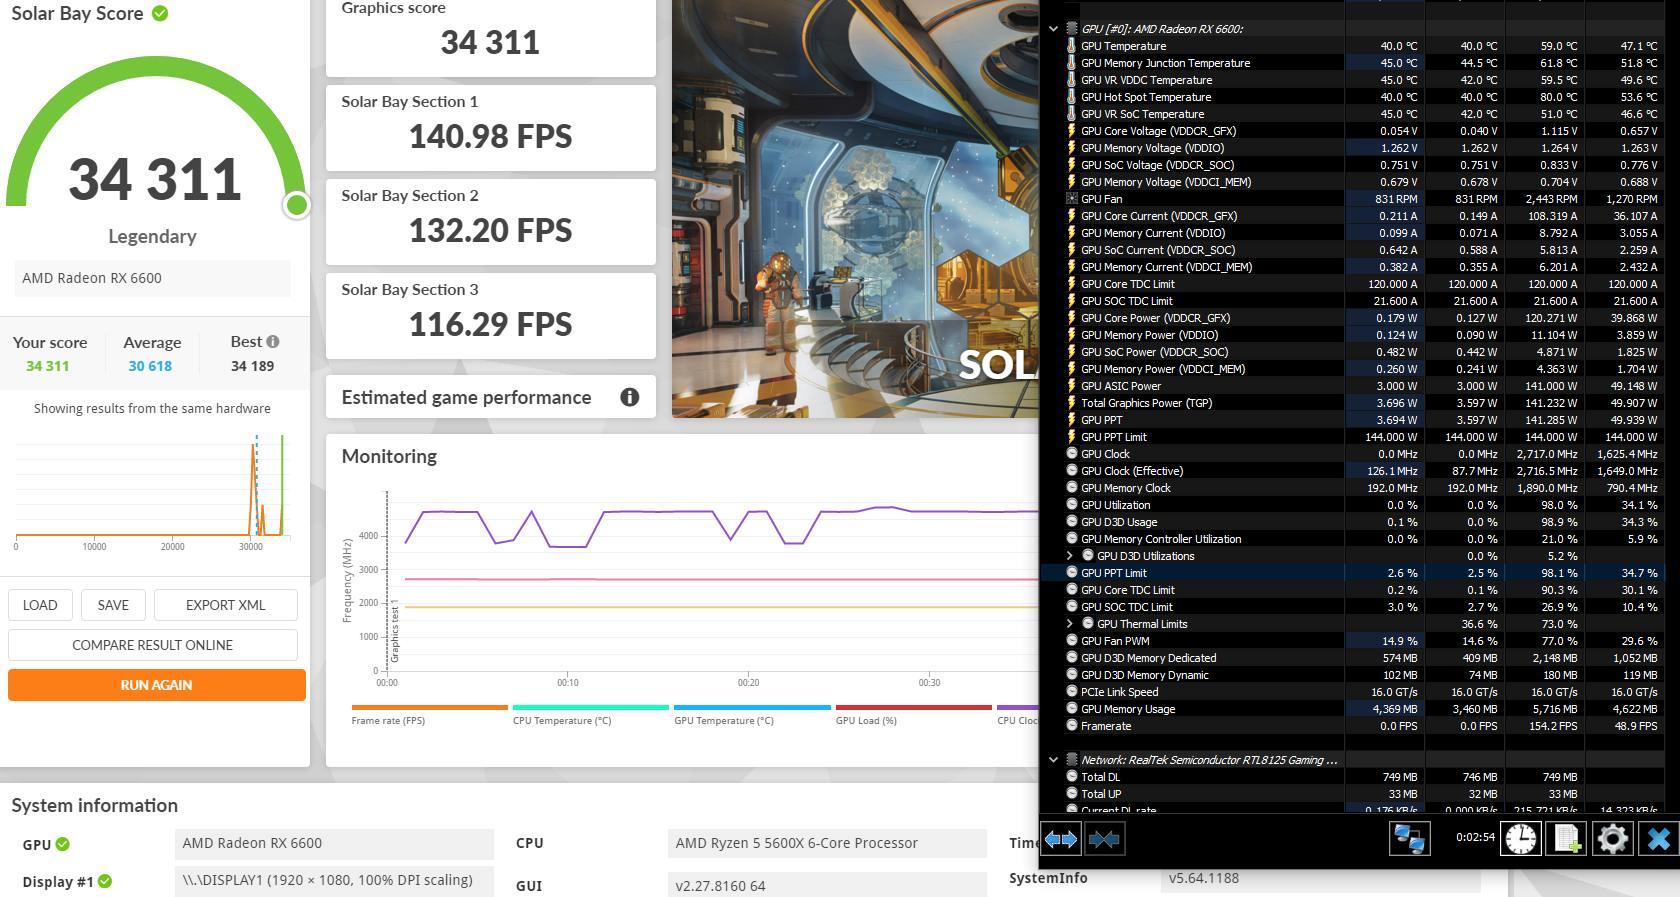
Task: Collapse the GPU [#0] AMD Radeon sensor group
Action: [x=1053, y=29]
